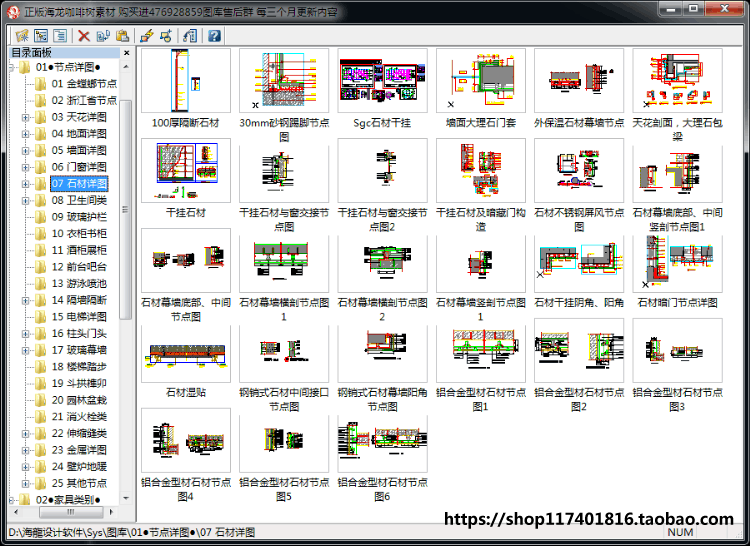The image size is (750, 546).
Task: Select the 石材湿贴 drawing thumbnail
Action: (x=186, y=353)
